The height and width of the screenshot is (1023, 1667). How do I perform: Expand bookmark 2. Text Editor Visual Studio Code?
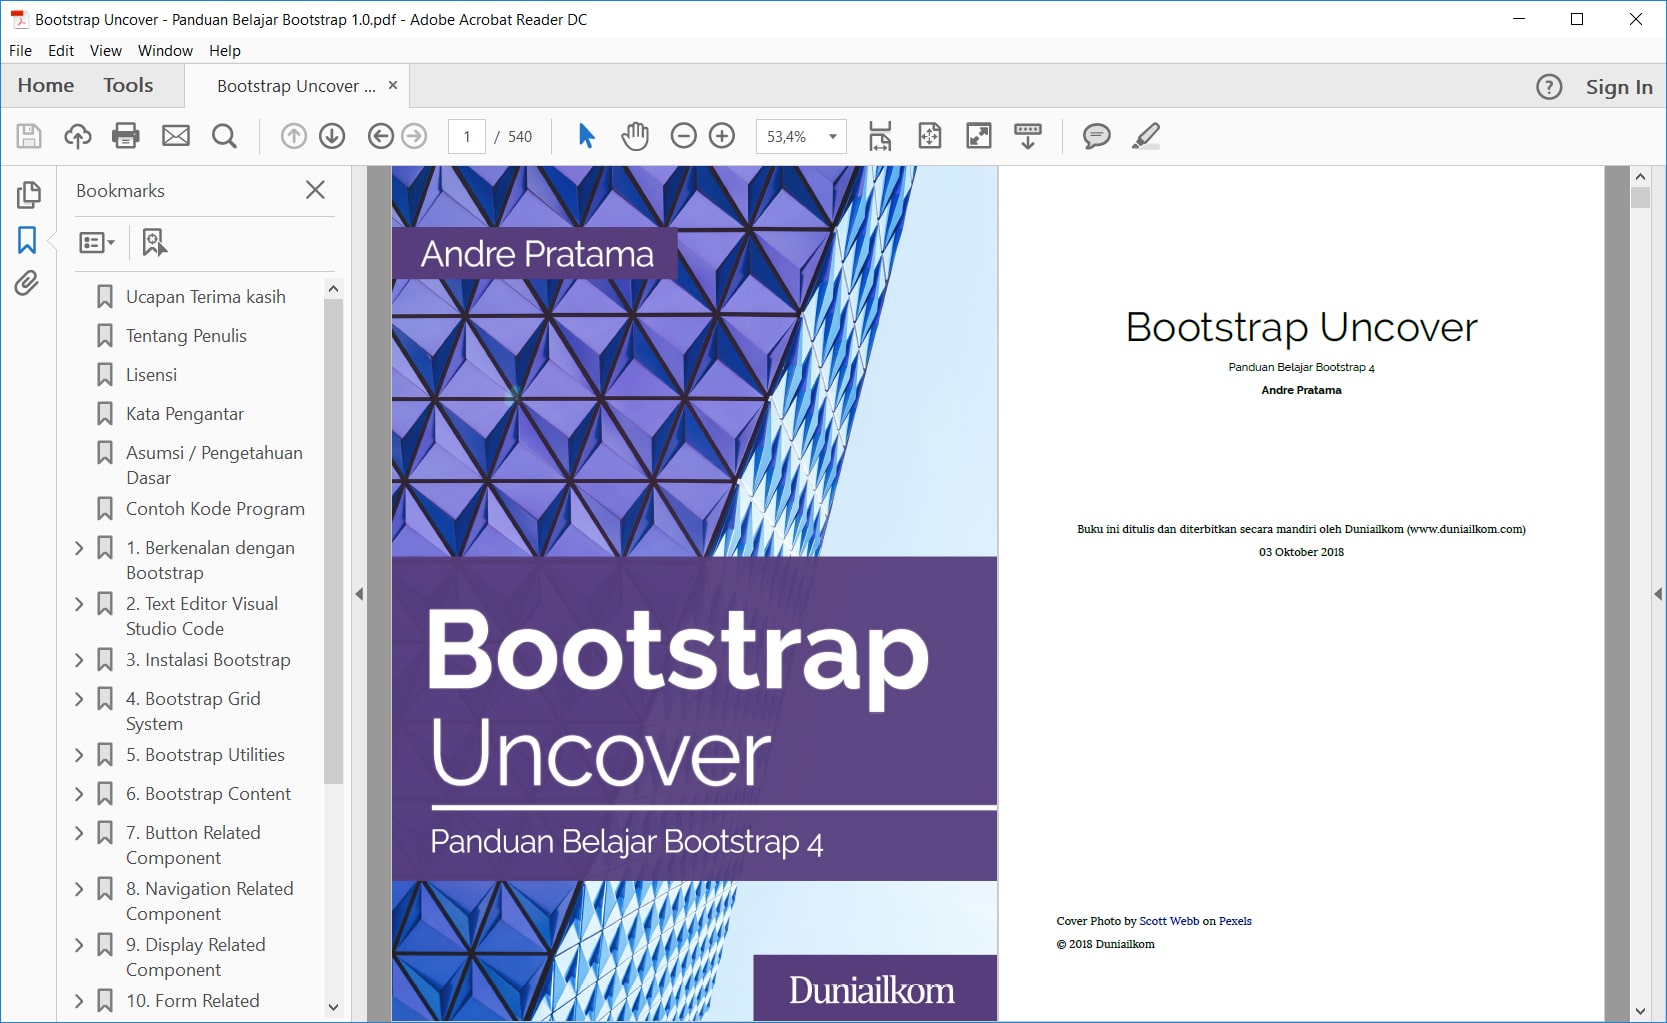coord(79,604)
